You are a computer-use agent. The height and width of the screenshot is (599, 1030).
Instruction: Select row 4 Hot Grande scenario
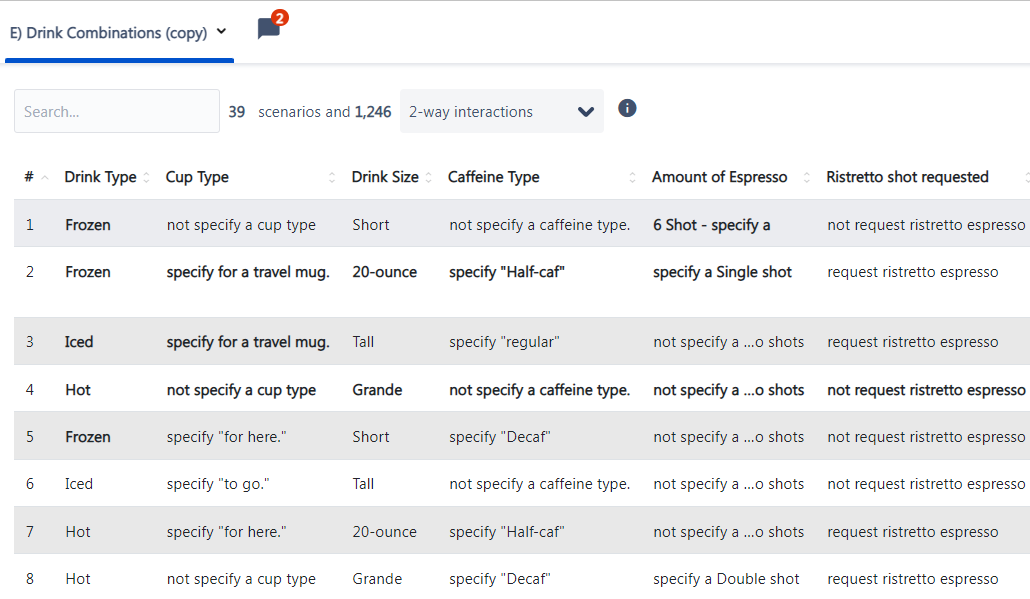click(522, 389)
